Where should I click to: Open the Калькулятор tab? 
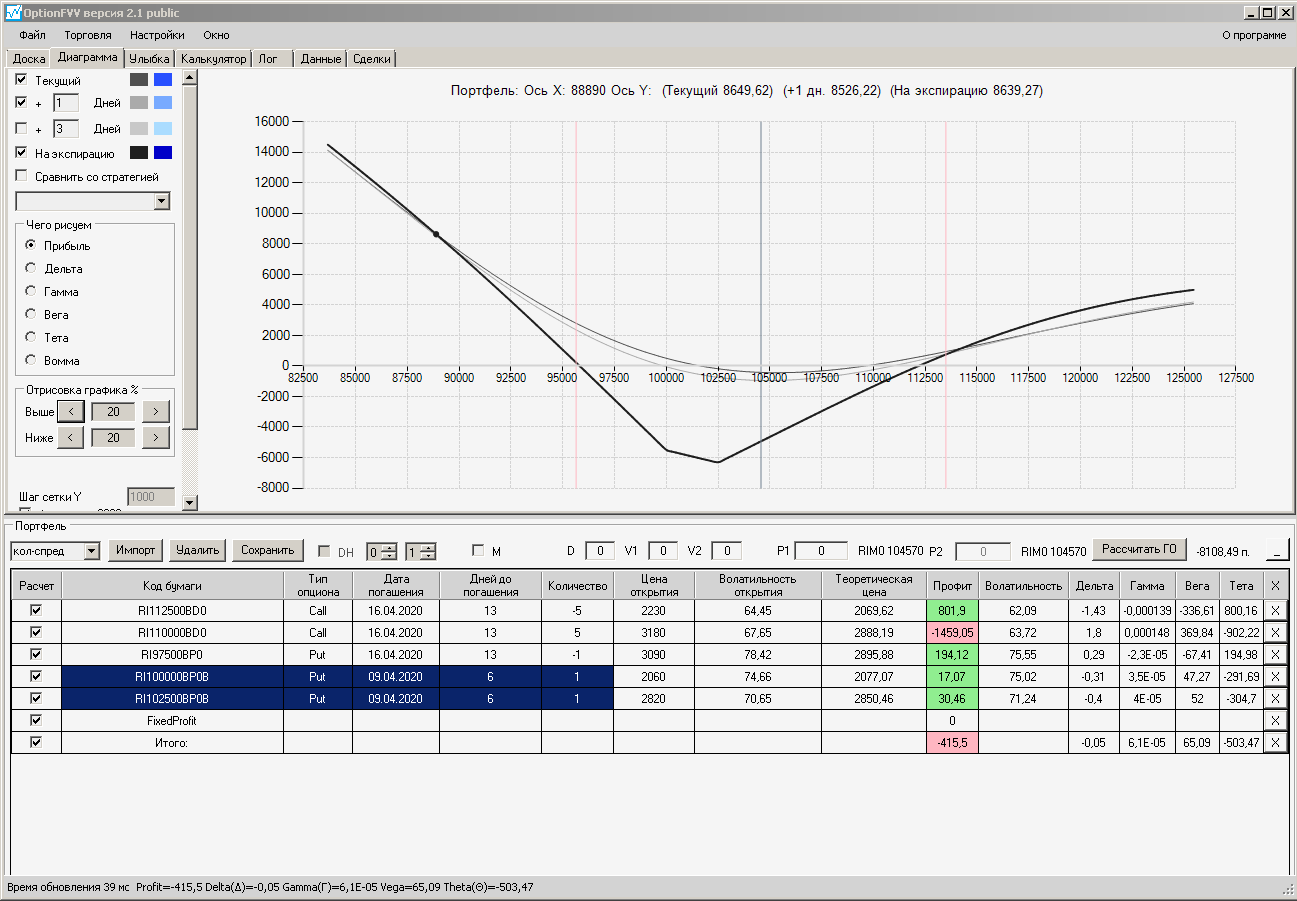[x=214, y=59]
